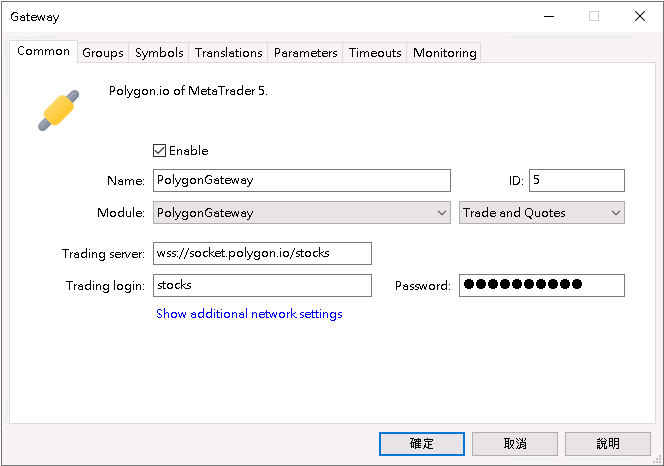664x466 pixels.
Task: Go to the Translations tab
Action: [228, 53]
